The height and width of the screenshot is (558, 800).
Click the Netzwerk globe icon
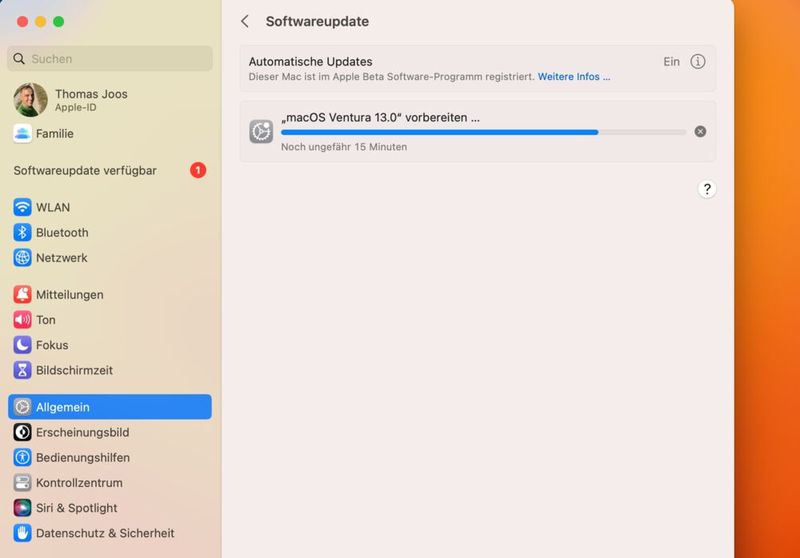22,258
